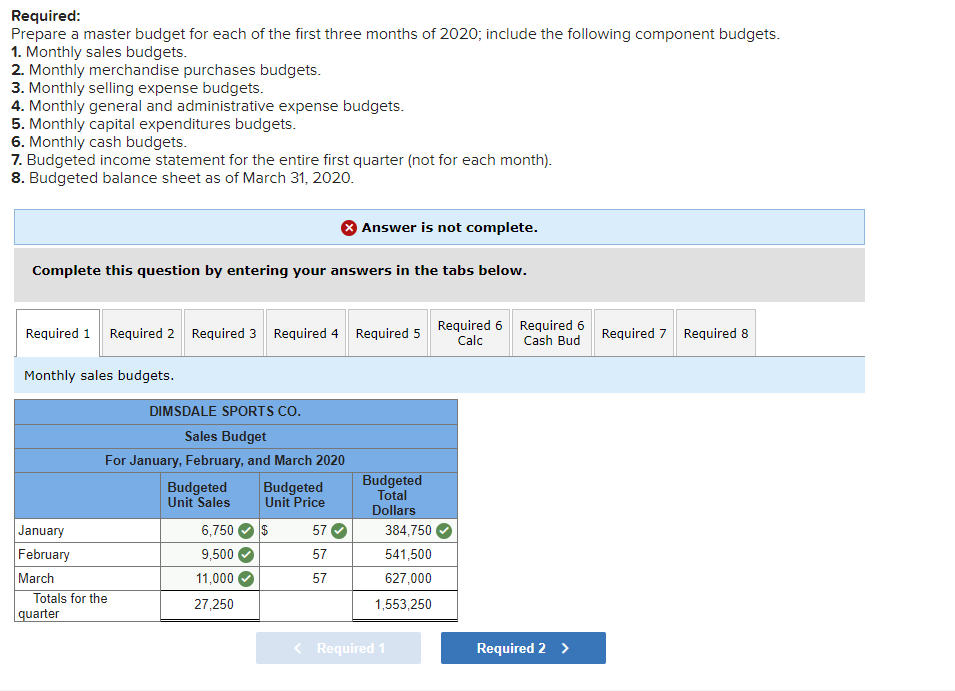Select January budgeted unit sales field
This screenshot has width=955, height=691.
click(210, 531)
